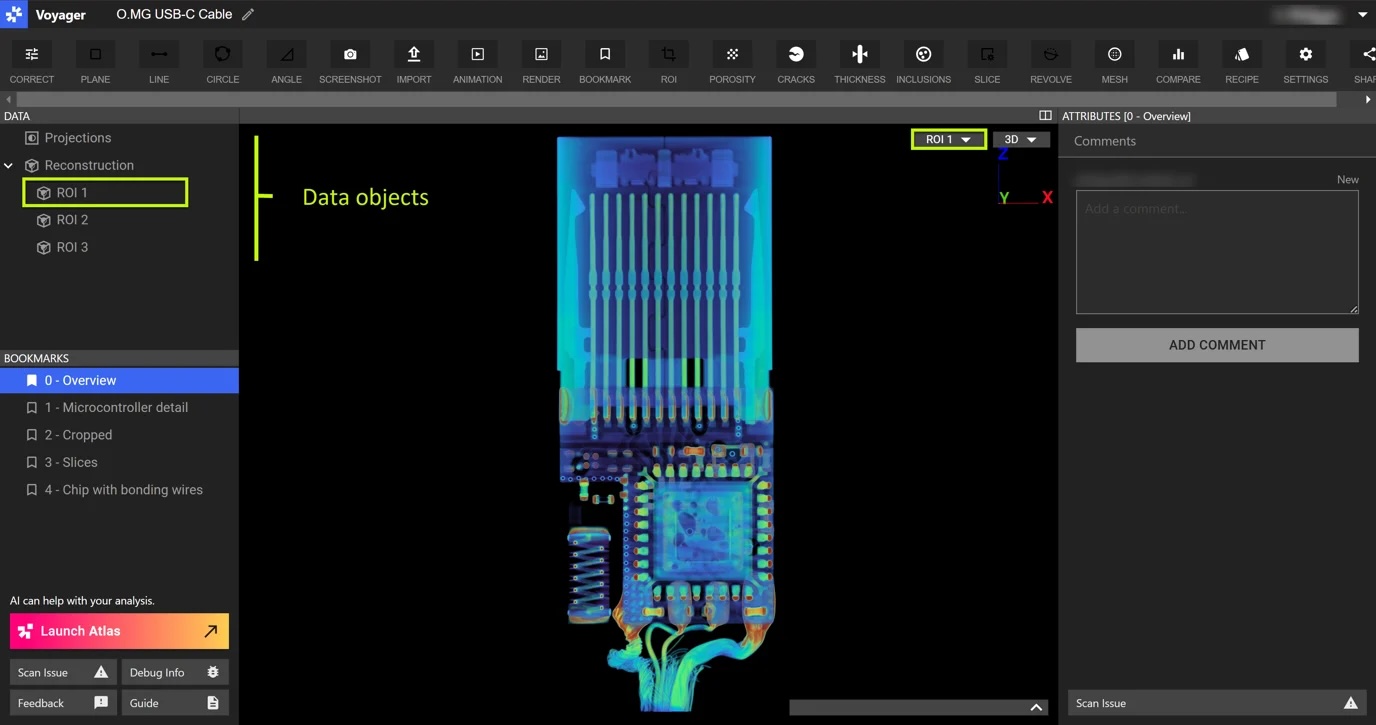Open the Cracks detection tool
Viewport: 1376px width, 725px height.
pos(796,64)
